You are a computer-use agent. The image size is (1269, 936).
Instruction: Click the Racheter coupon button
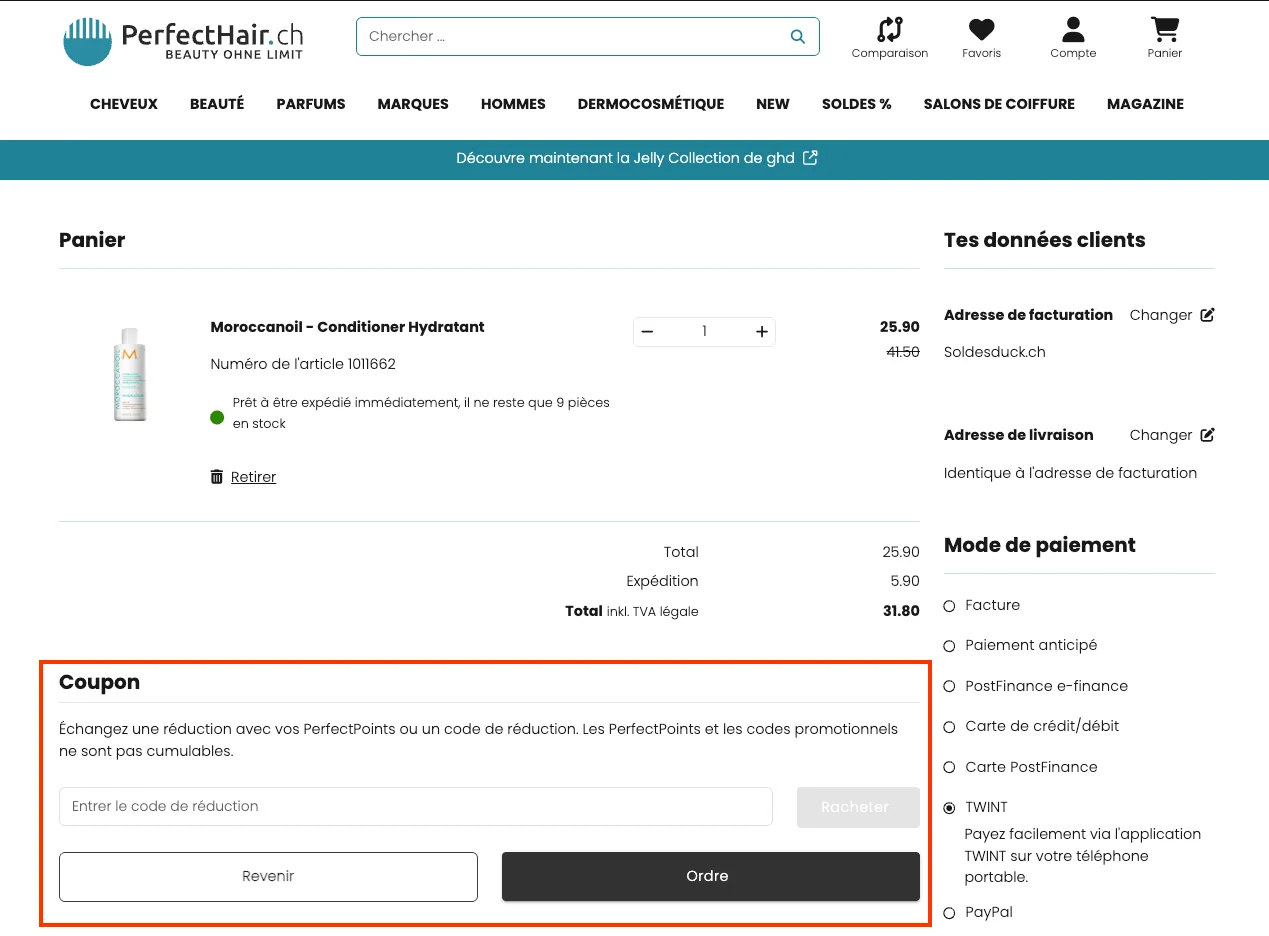pyautogui.click(x=858, y=807)
